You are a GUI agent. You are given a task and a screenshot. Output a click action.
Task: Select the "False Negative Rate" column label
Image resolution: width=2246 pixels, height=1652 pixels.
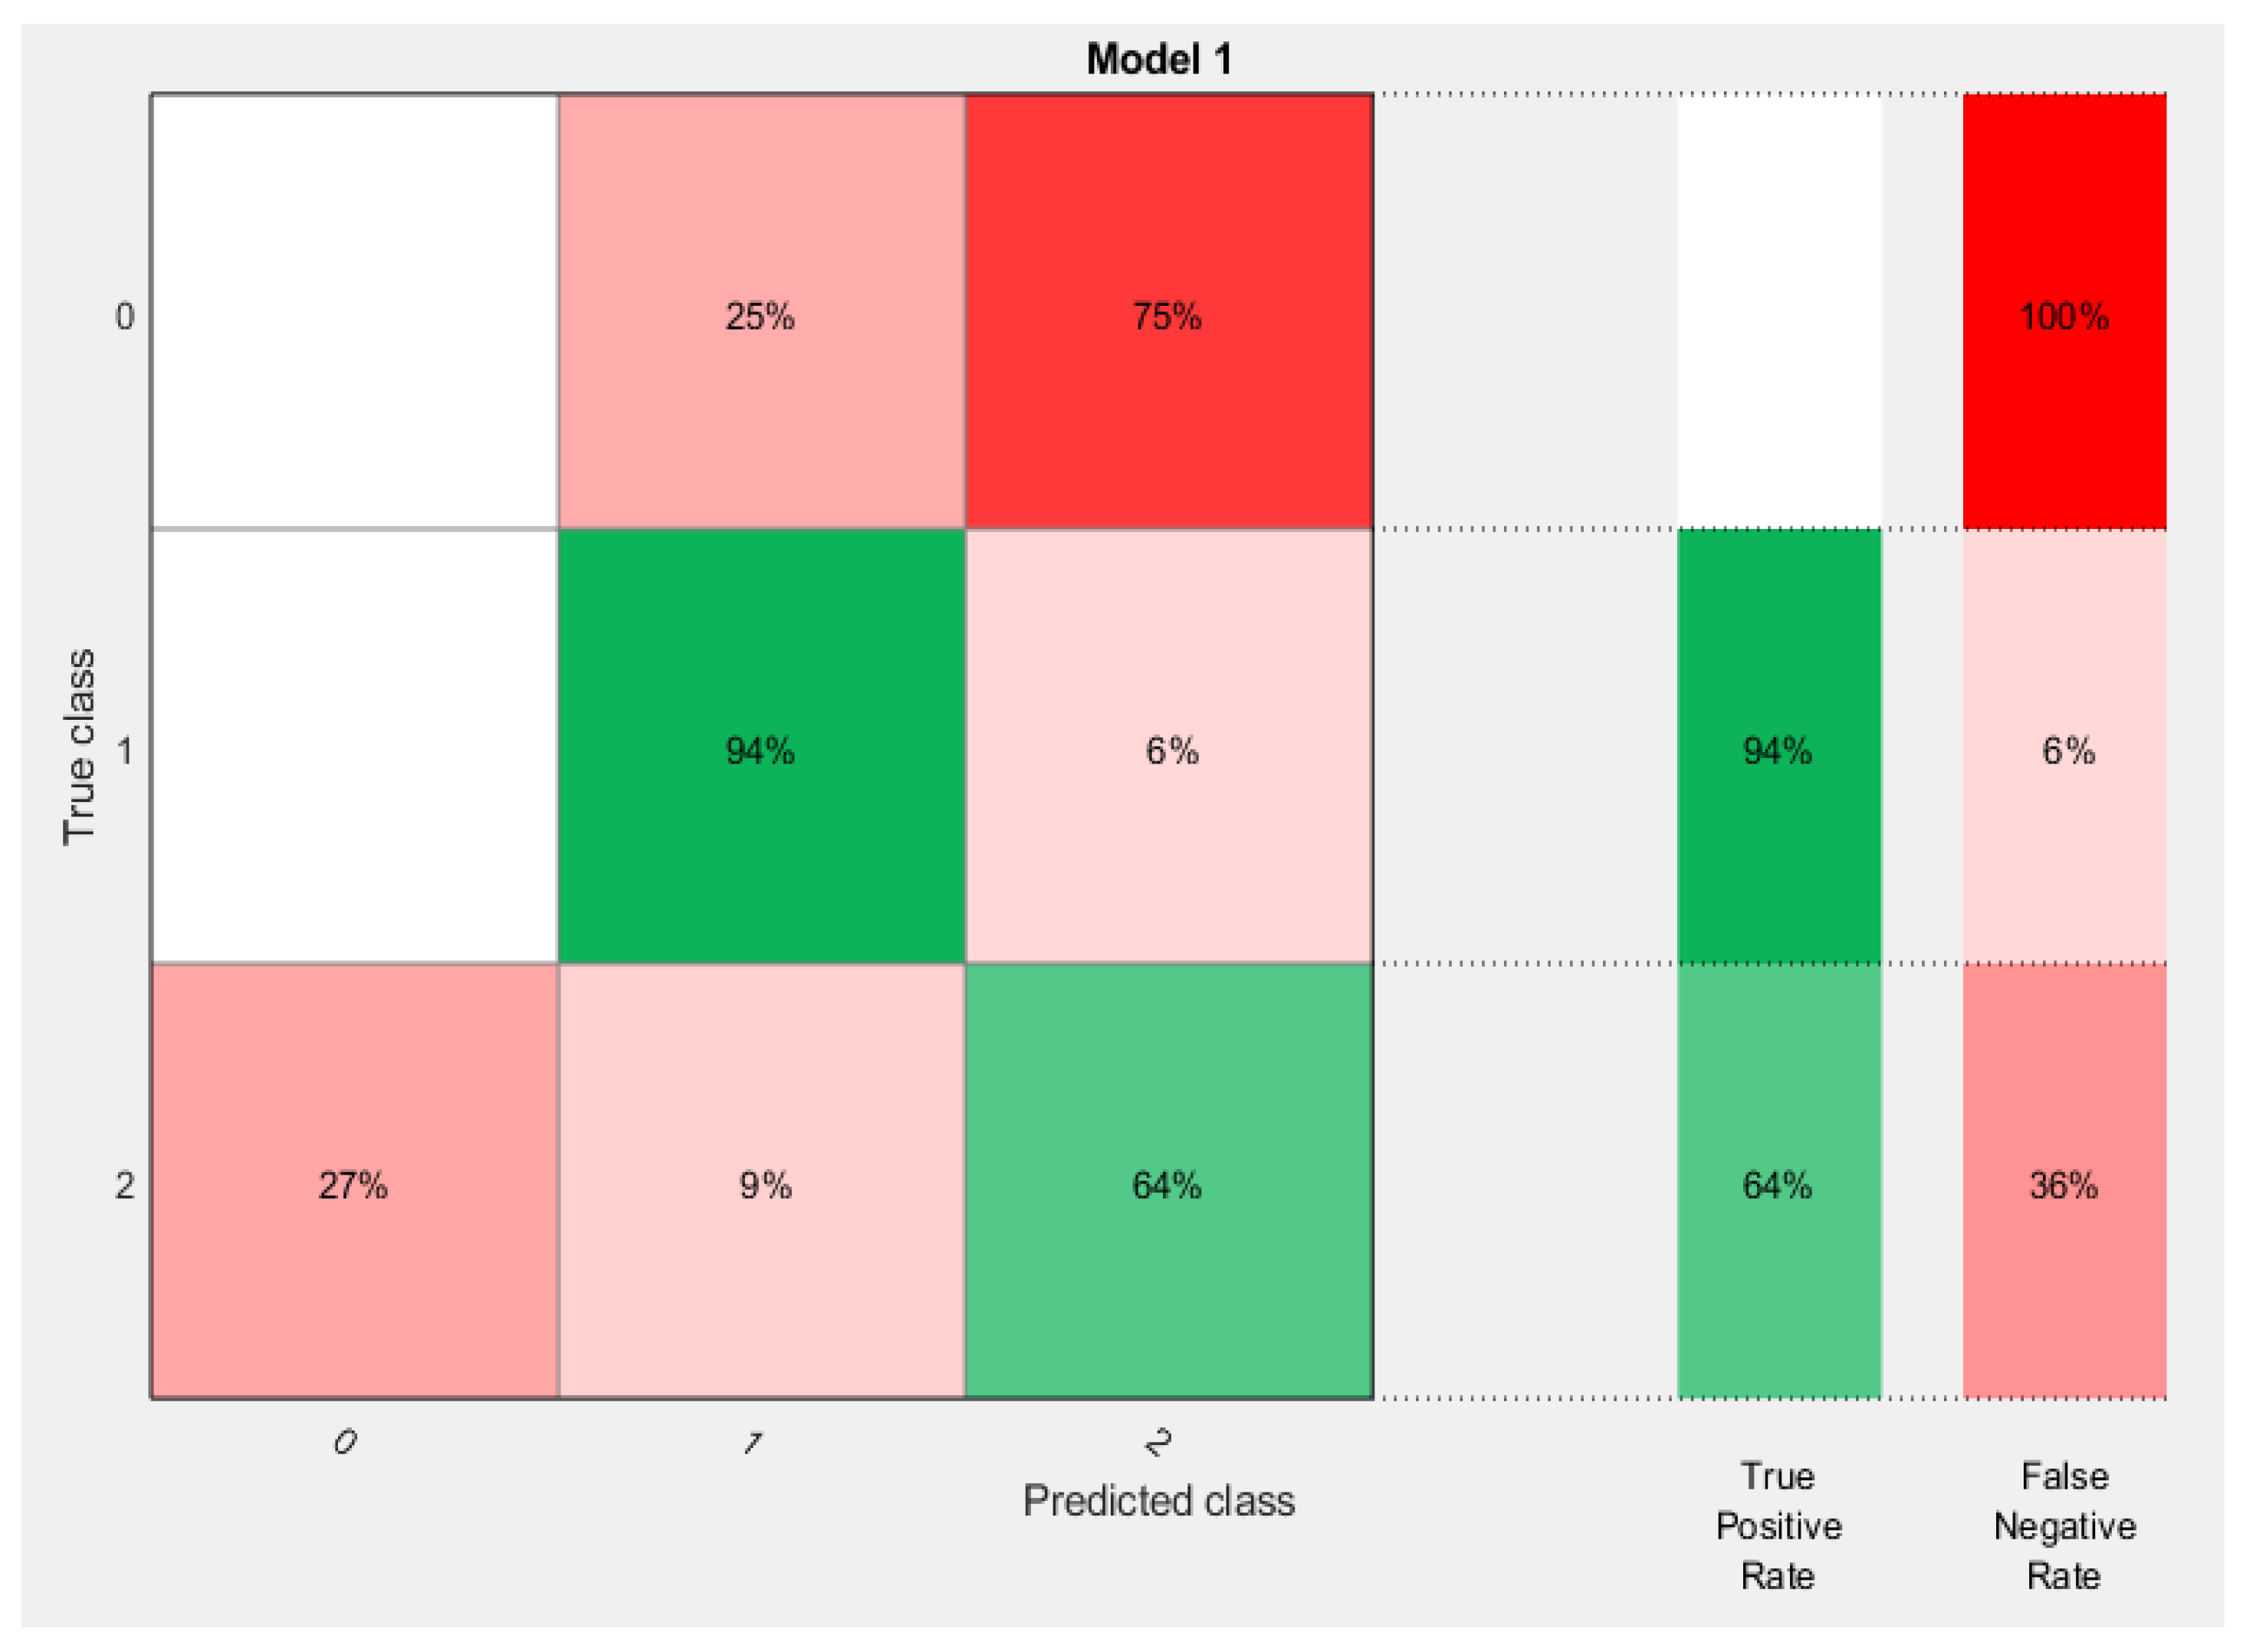[2063, 1525]
